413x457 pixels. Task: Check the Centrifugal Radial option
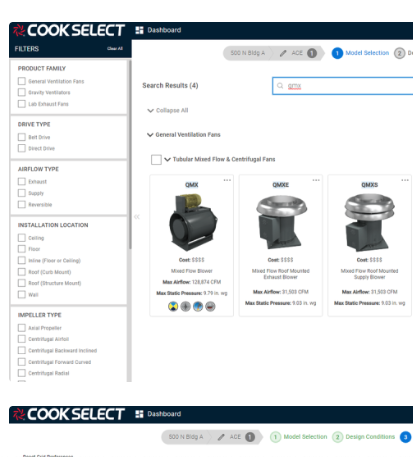pyautogui.click(x=22, y=373)
